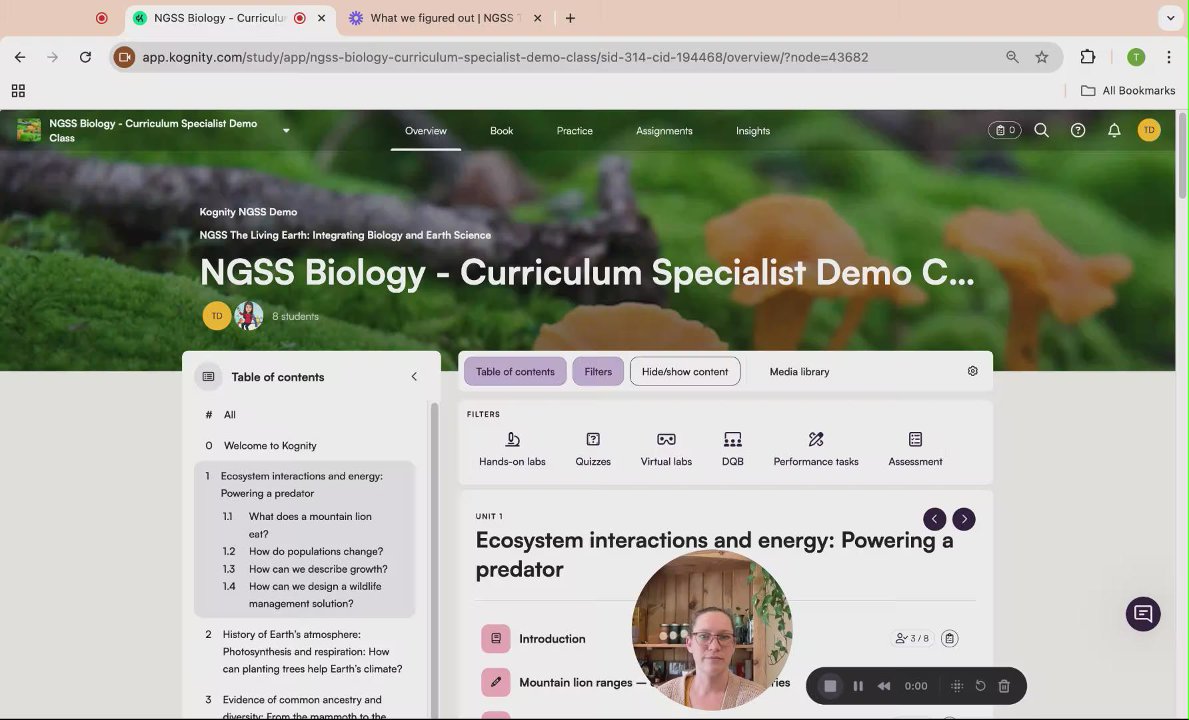Viewport: 1189px width, 720px height.
Task: Open browser extensions puzzle icon
Action: click(x=1087, y=57)
